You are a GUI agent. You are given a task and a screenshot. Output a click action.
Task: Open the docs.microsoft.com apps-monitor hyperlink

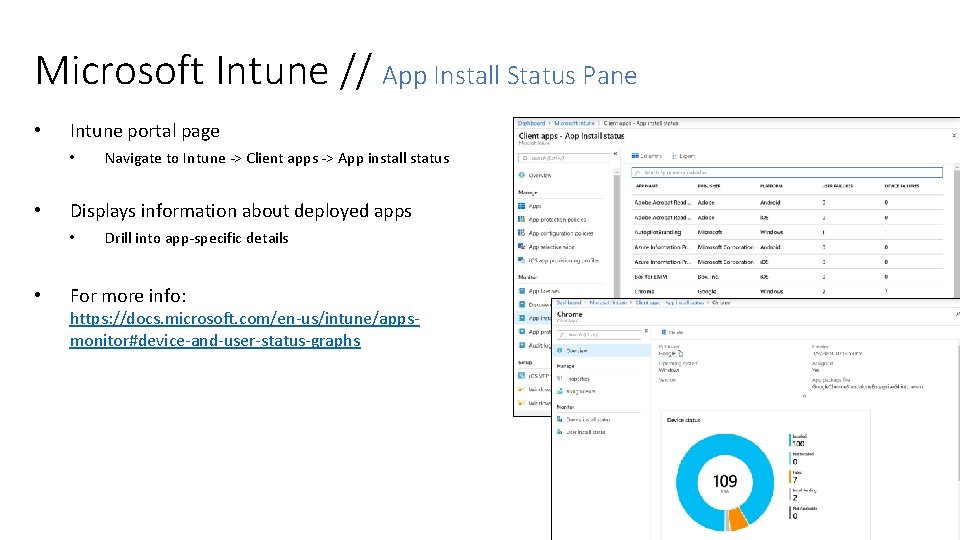[x=244, y=329]
